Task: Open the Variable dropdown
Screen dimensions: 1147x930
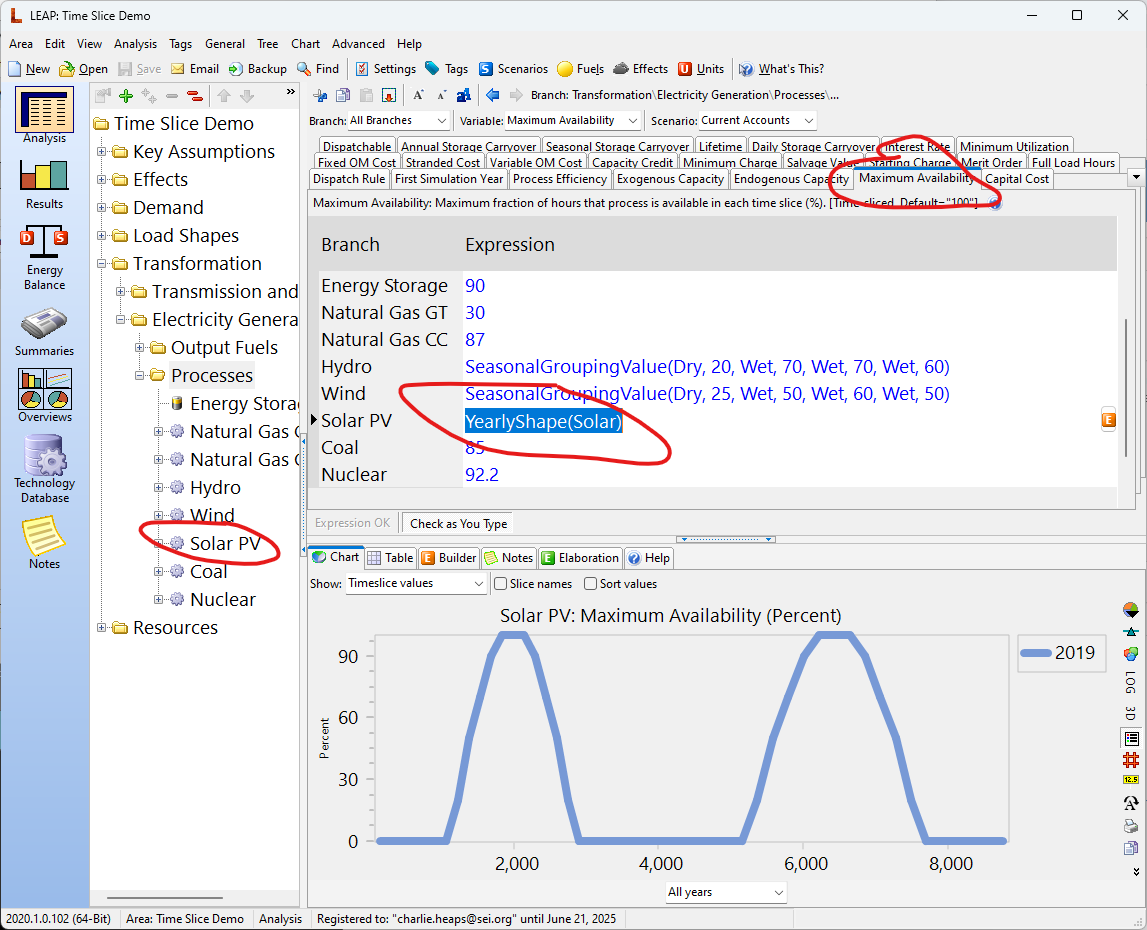Action: point(573,120)
